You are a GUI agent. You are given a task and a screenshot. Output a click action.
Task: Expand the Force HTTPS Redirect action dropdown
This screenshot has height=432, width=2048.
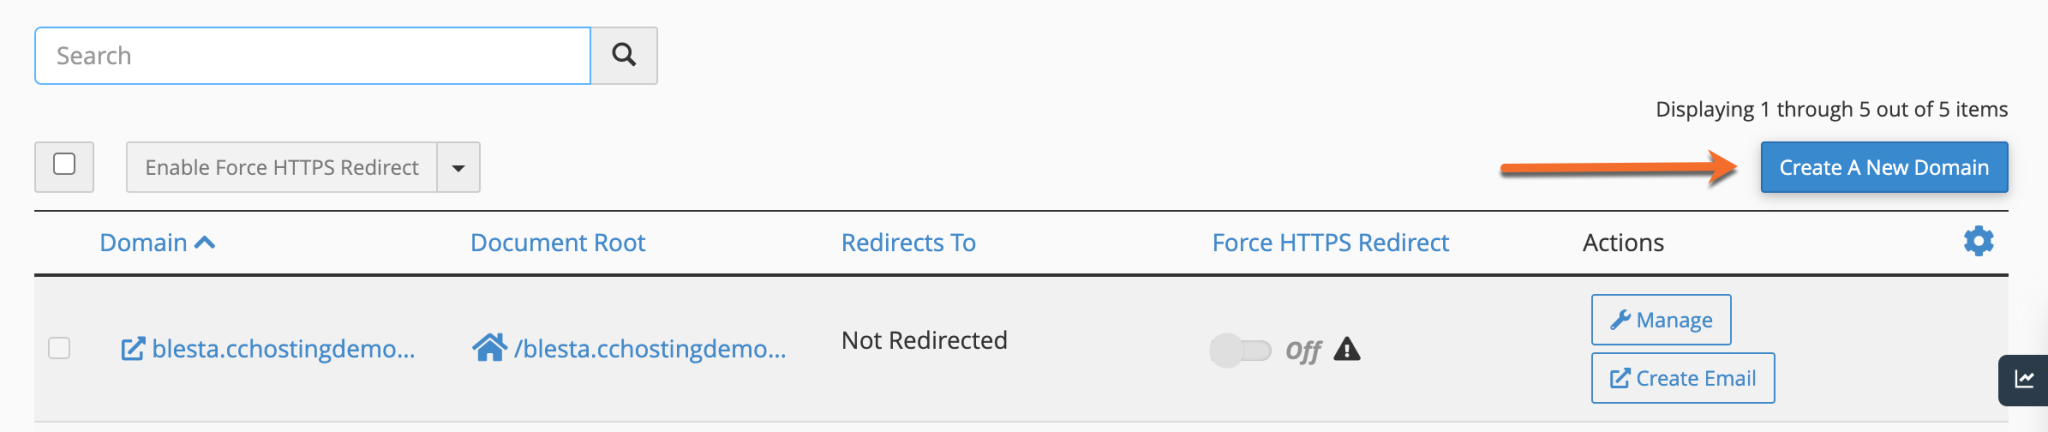458,167
